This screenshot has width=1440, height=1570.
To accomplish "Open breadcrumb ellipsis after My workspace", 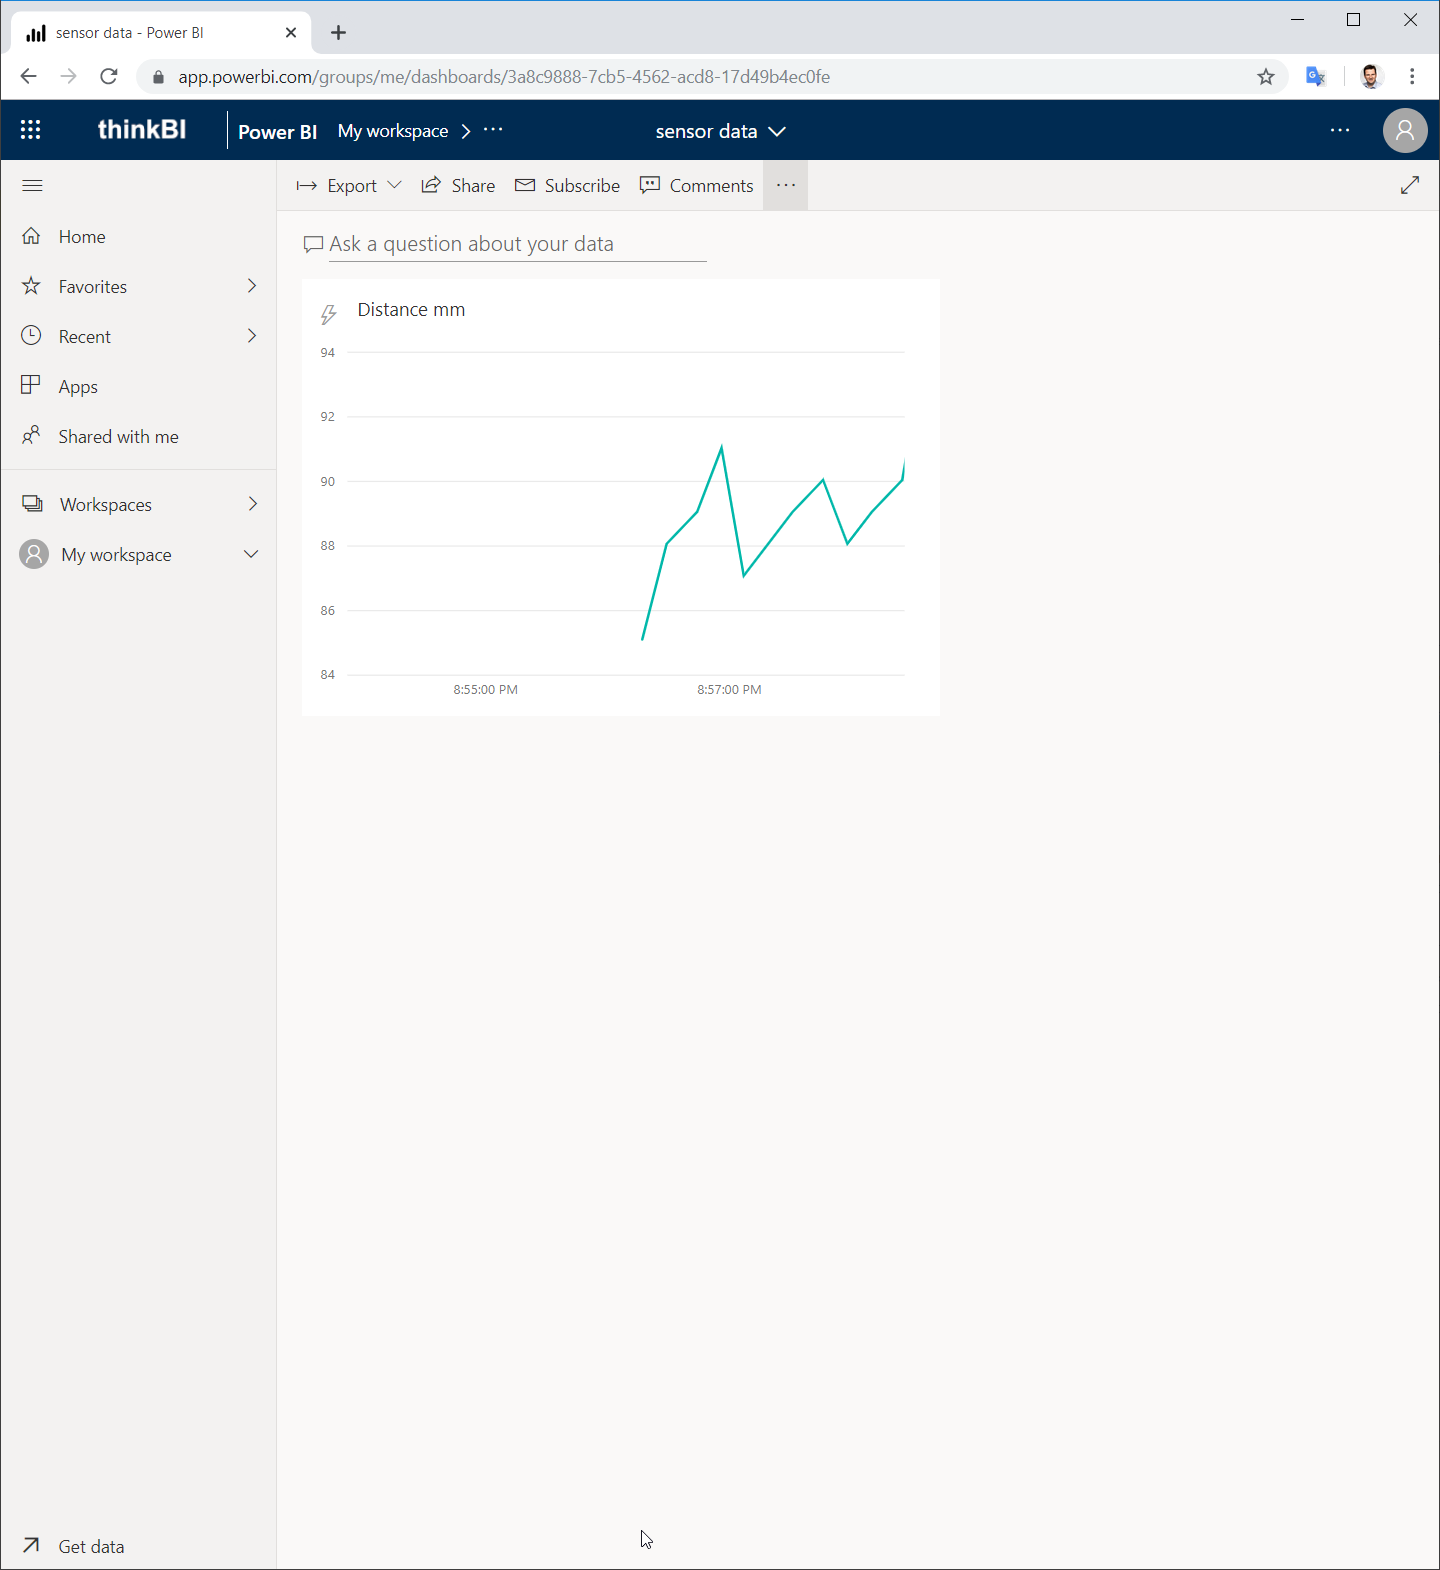I will [x=493, y=130].
